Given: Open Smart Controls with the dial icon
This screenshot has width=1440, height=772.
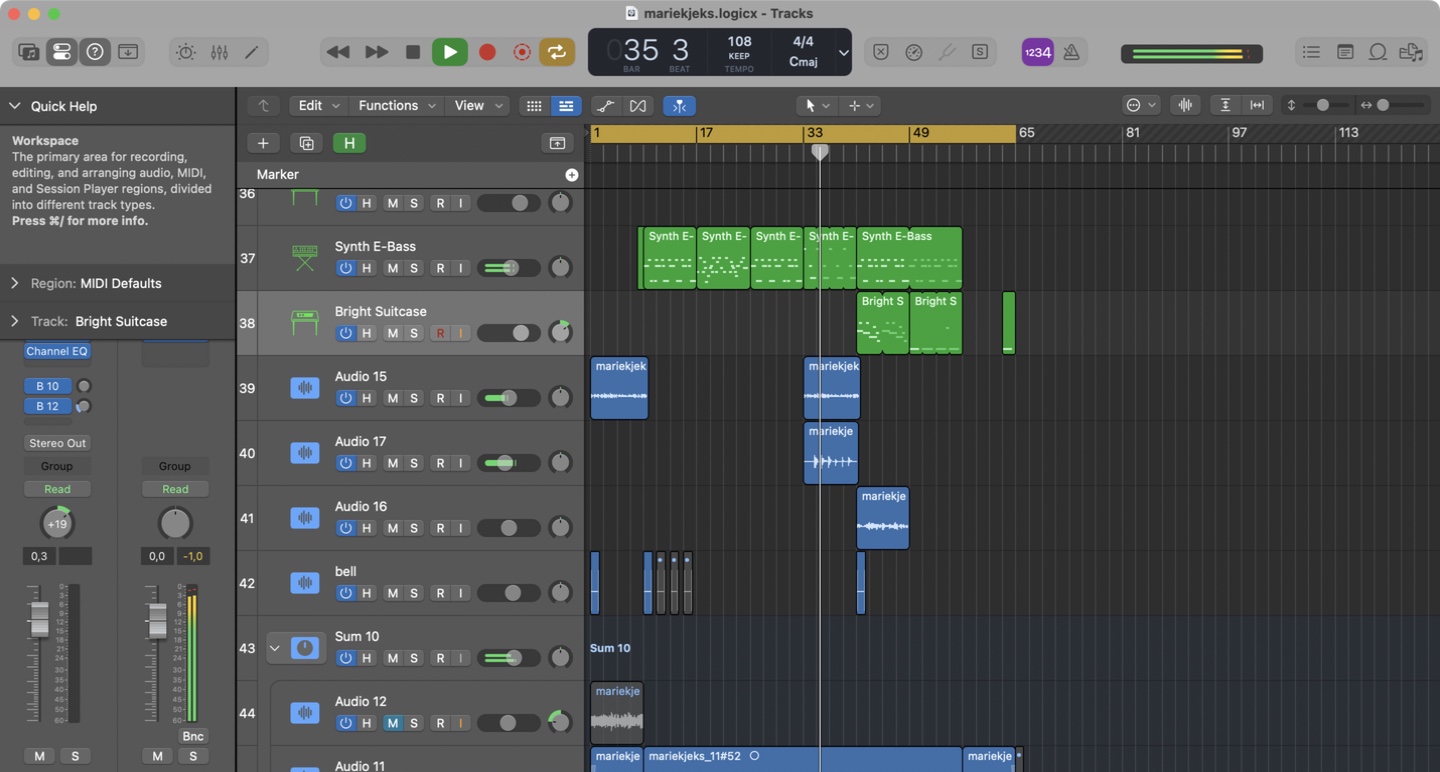Looking at the screenshot, I should [186, 52].
